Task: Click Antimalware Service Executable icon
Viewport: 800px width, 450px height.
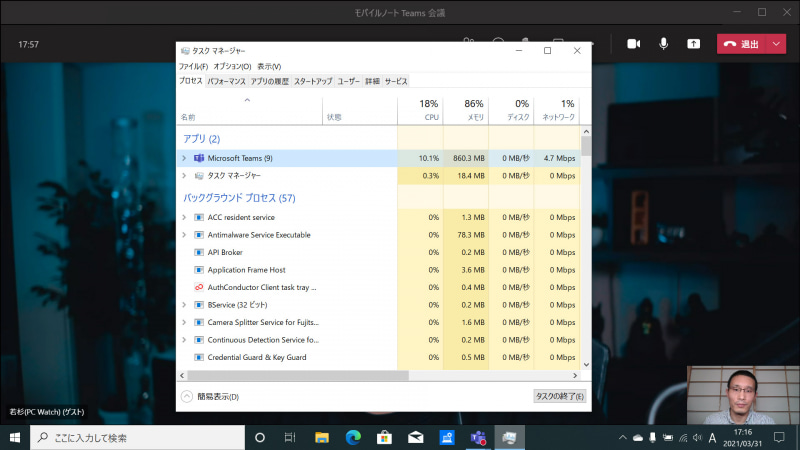Action: [199, 235]
